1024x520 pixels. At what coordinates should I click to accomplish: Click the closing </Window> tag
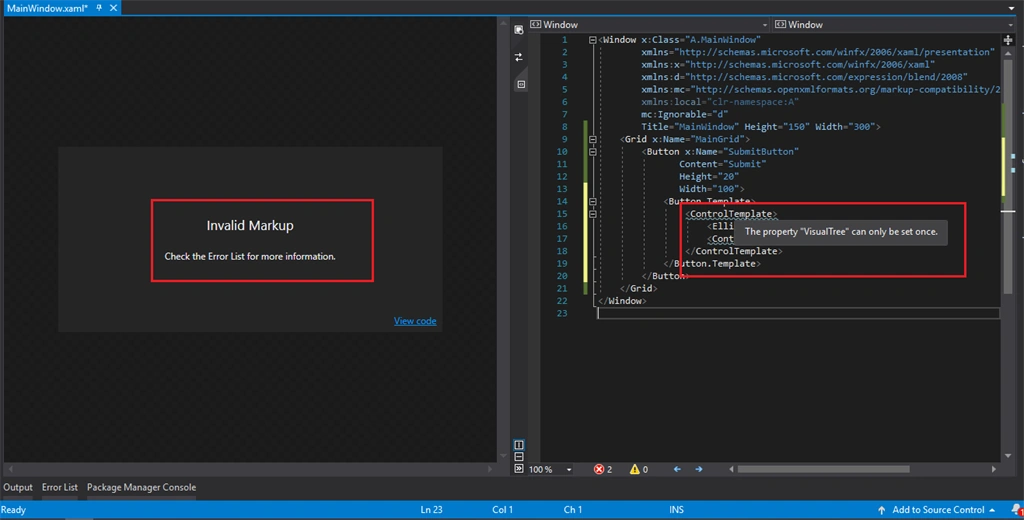tap(622, 301)
